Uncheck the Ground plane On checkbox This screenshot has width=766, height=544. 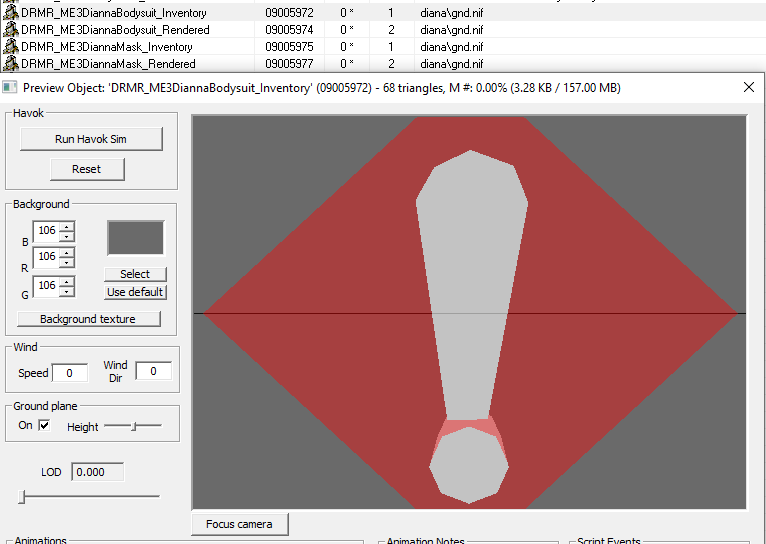[44, 425]
